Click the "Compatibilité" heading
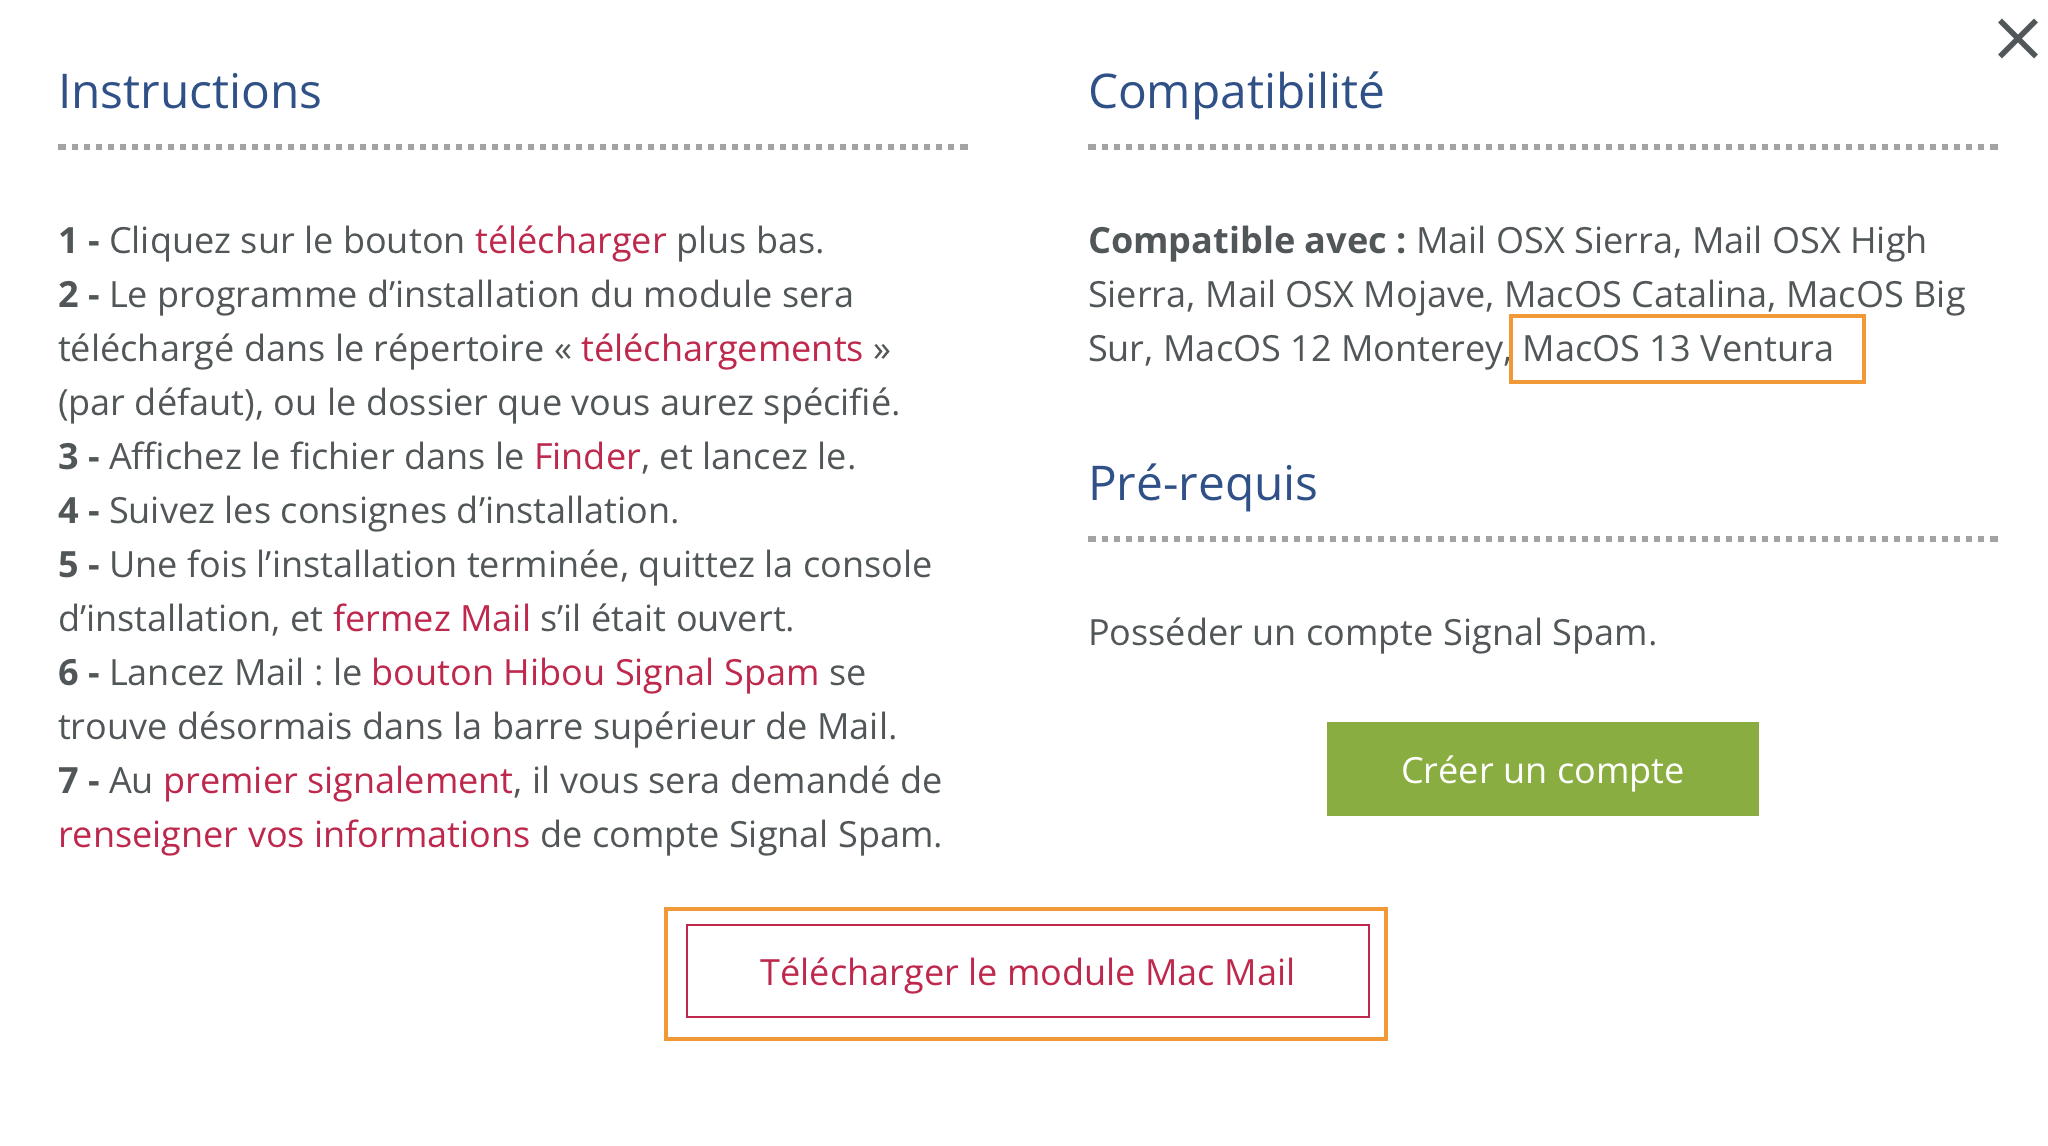The width and height of the screenshot is (2048, 1146). click(1235, 92)
